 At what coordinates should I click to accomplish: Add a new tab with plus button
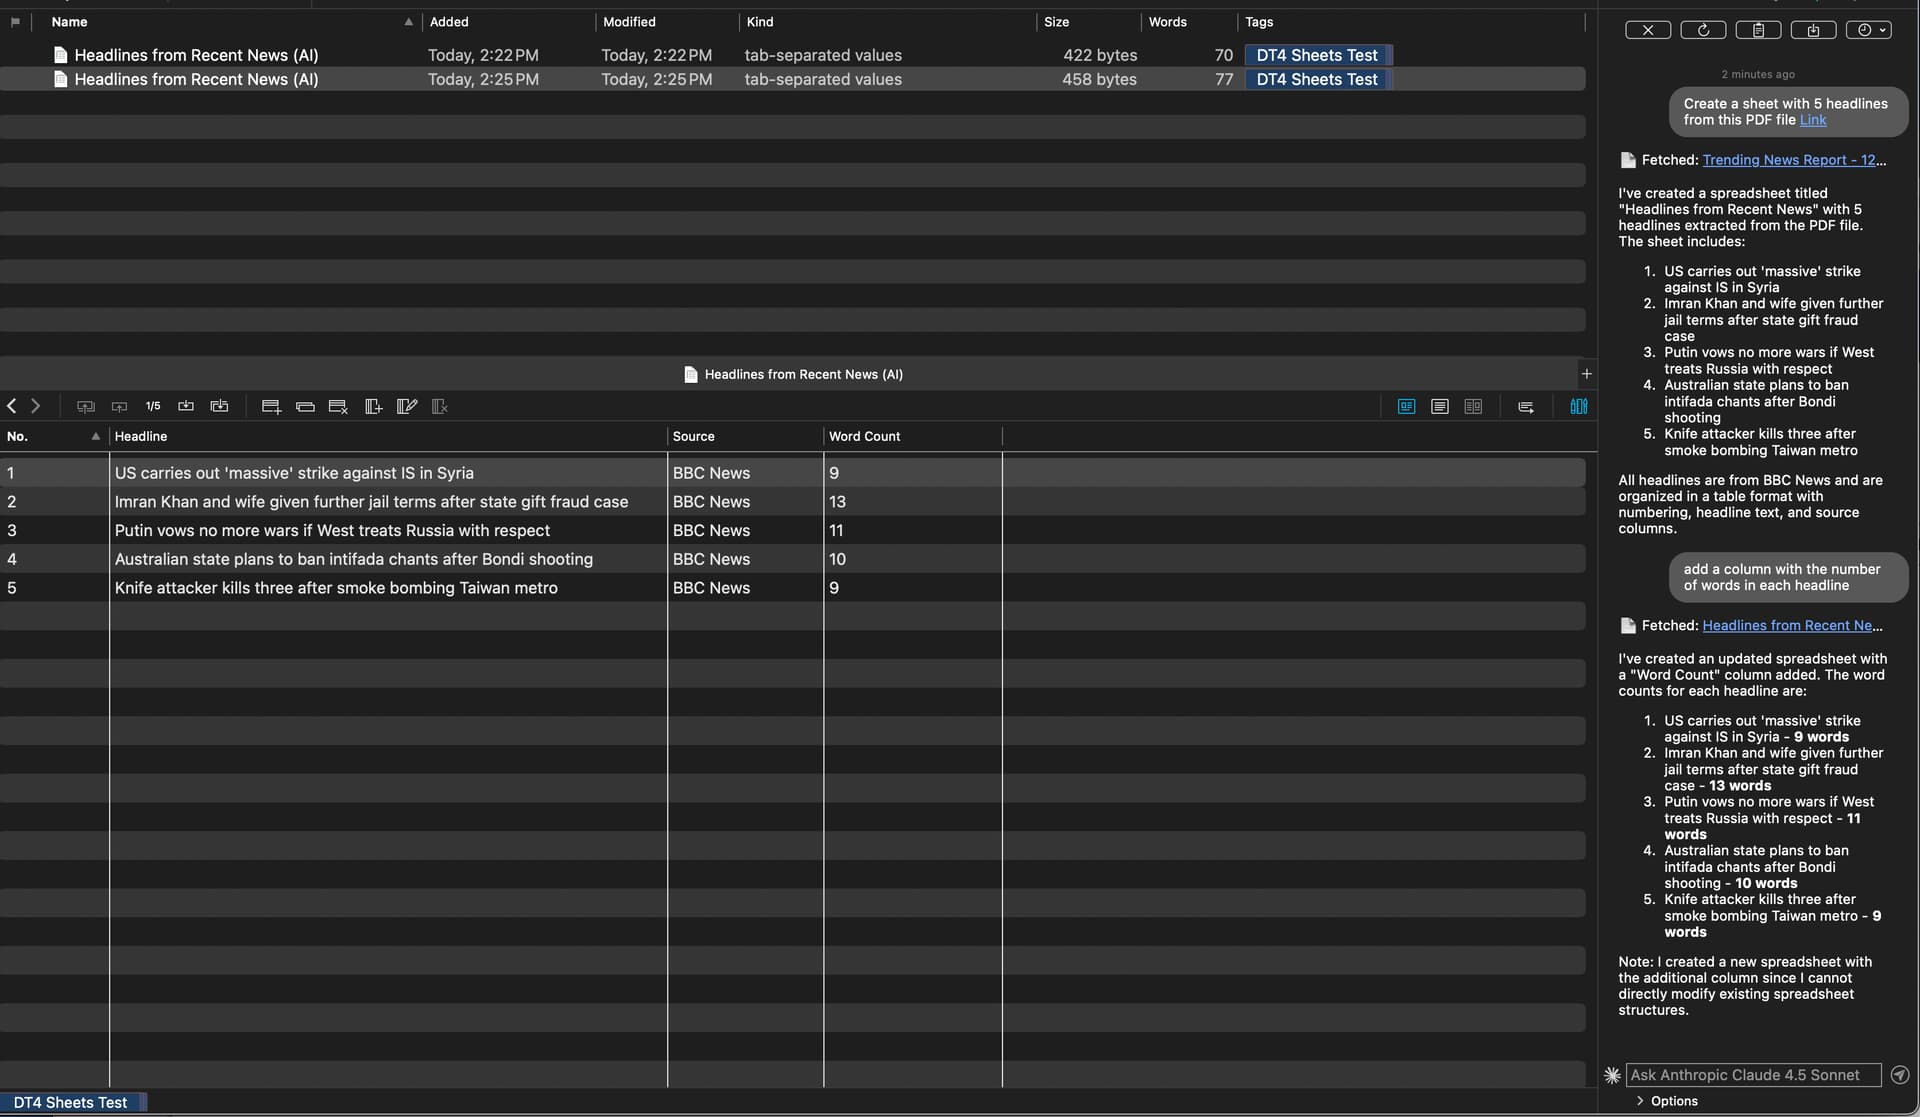point(1586,374)
